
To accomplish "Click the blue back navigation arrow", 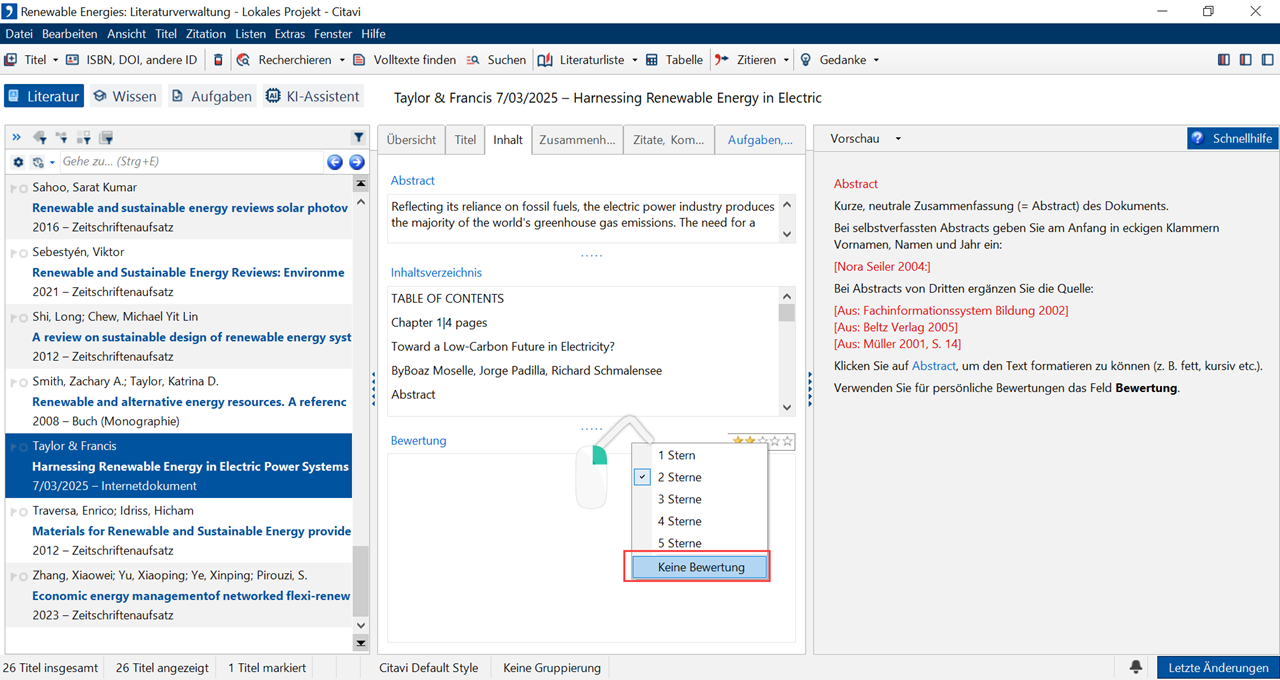I will pos(335,162).
